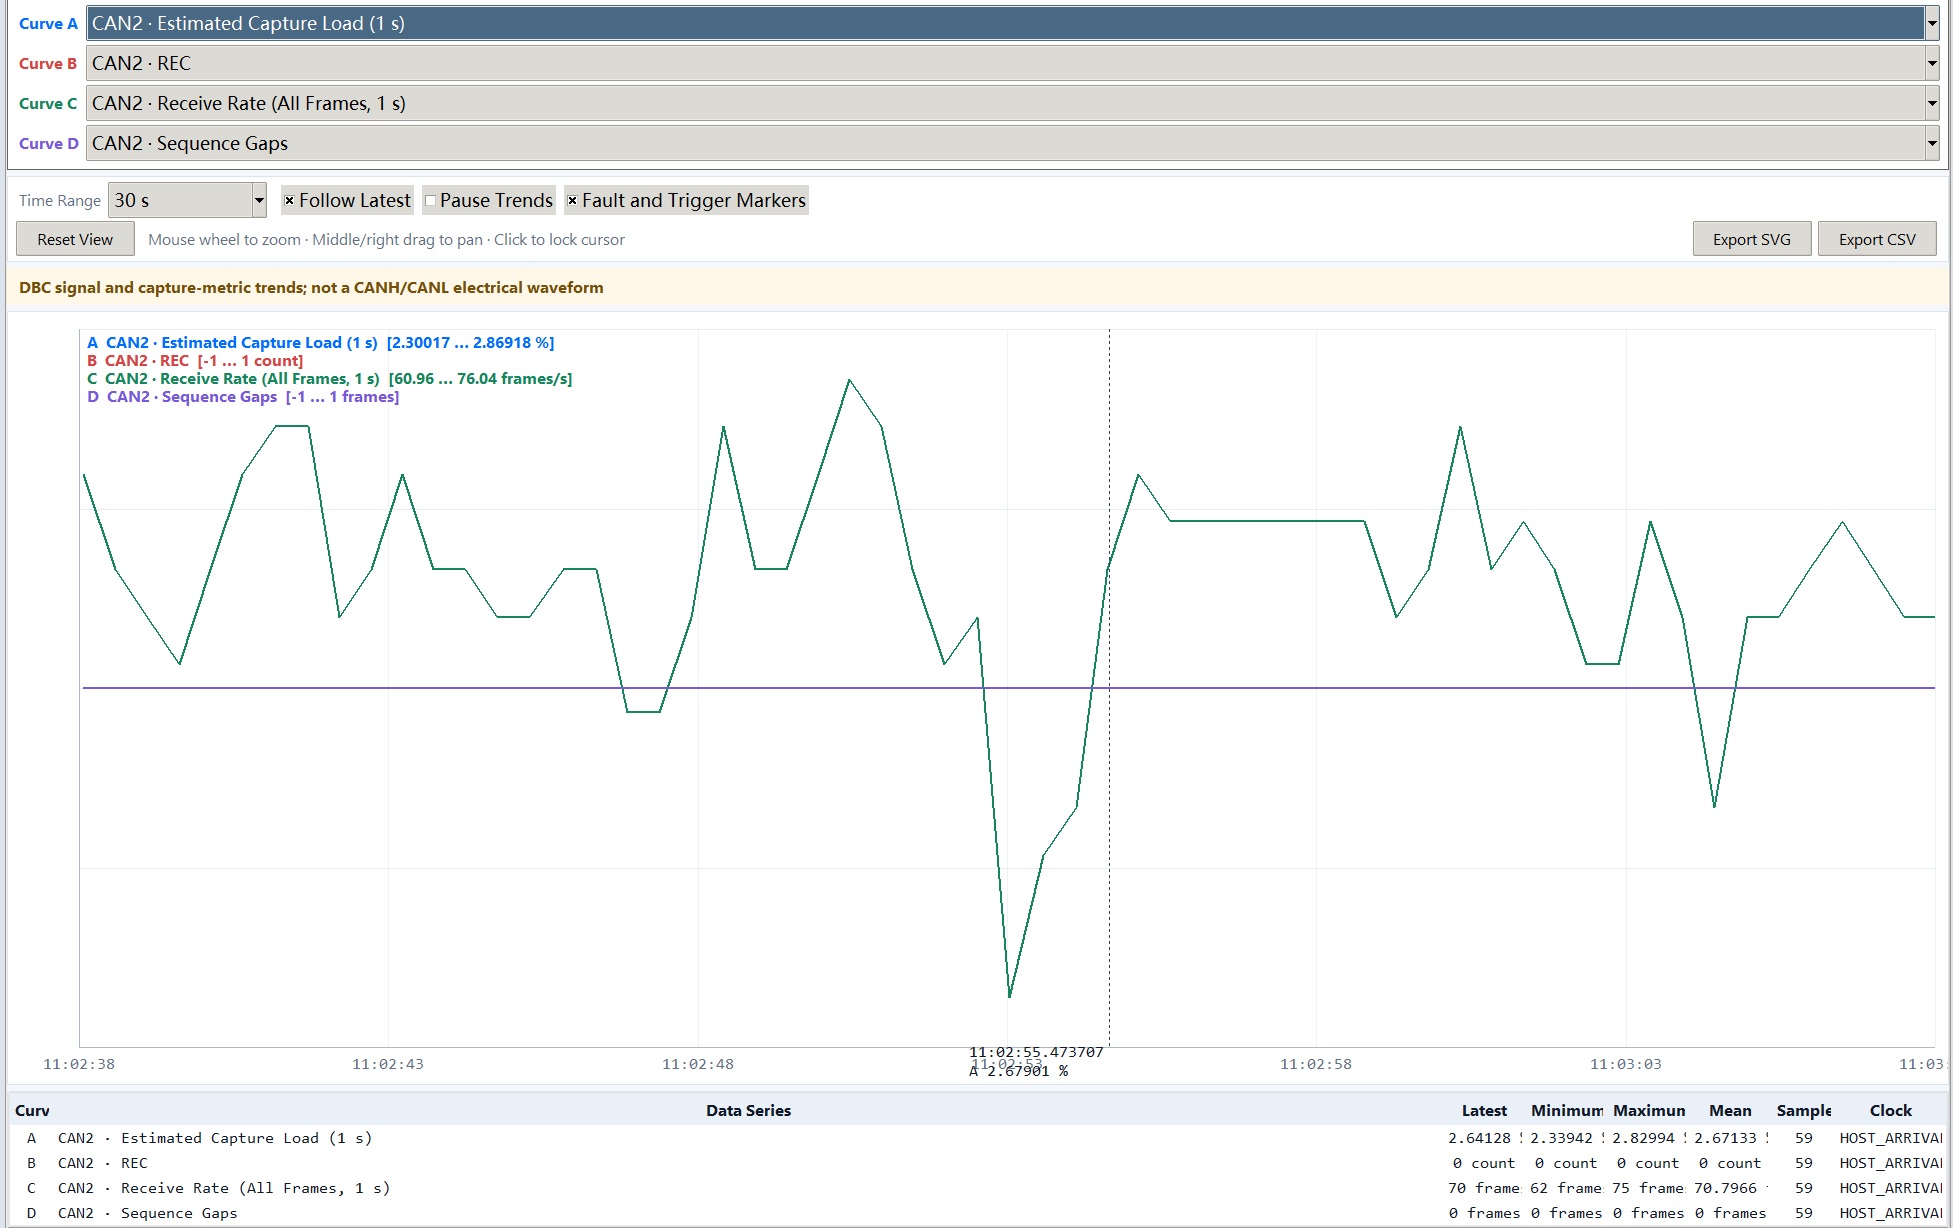Viewport: 1953px width, 1228px height.
Task: Click the dashed cursor line in chart
Action: (x=1109, y=690)
